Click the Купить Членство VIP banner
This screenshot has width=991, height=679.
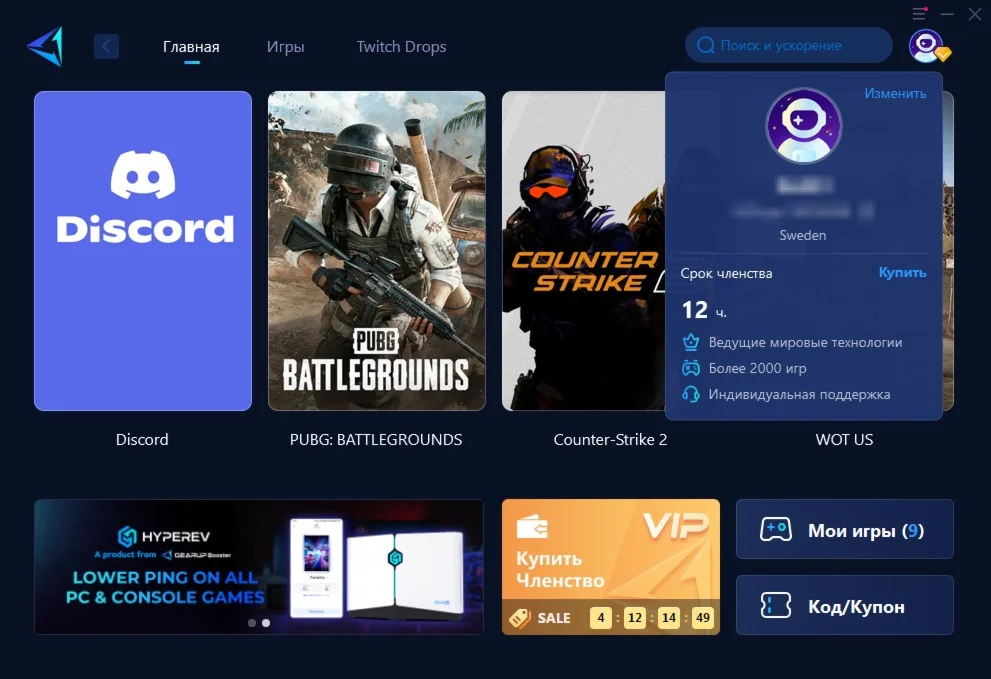pyautogui.click(x=611, y=567)
